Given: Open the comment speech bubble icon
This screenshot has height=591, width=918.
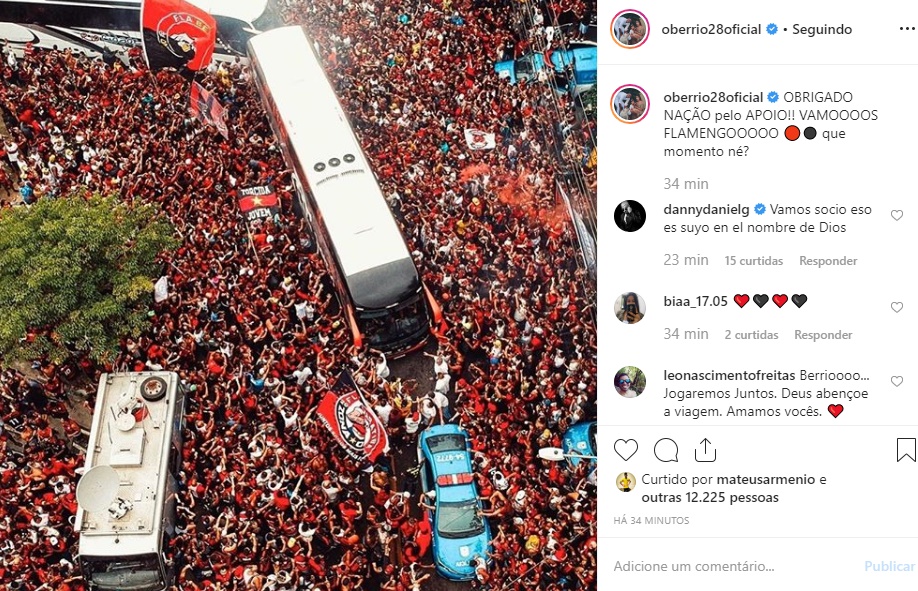Looking at the screenshot, I should click(x=666, y=450).
